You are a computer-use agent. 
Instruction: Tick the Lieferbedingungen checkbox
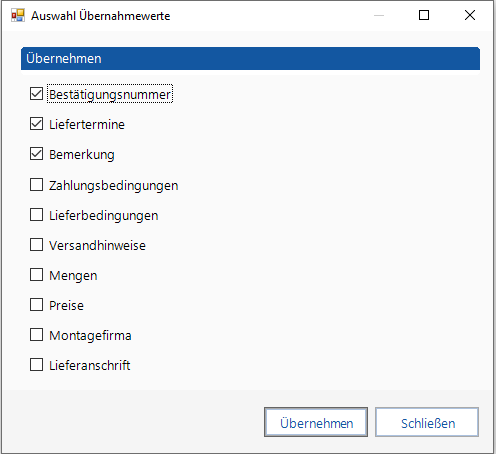coord(36,215)
